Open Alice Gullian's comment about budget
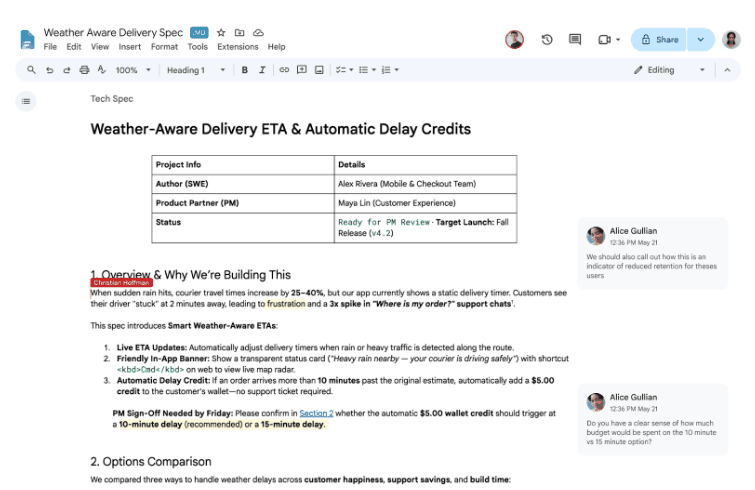755x490 pixels. 652,419
